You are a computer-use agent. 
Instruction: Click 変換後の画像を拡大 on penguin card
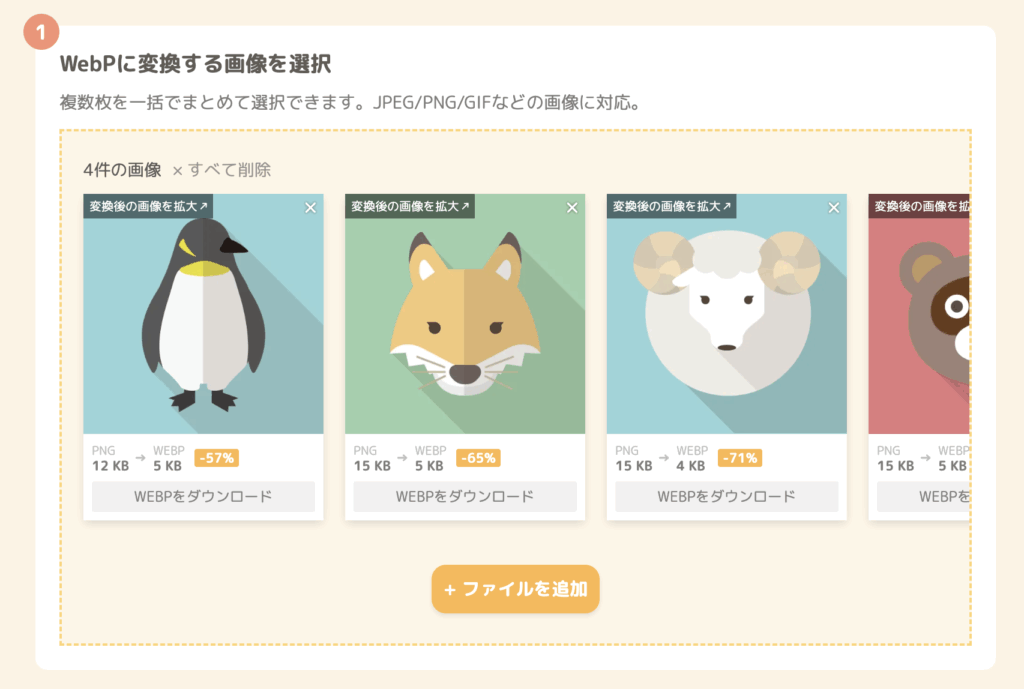(148, 206)
